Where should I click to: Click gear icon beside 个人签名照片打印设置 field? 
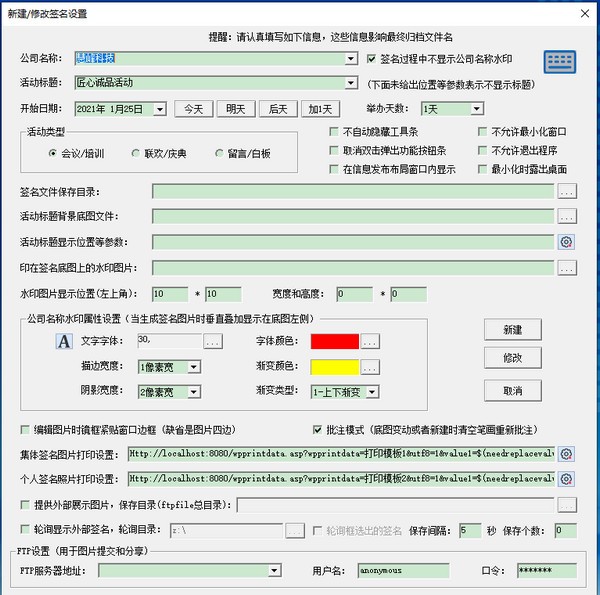(x=567, y=479)
